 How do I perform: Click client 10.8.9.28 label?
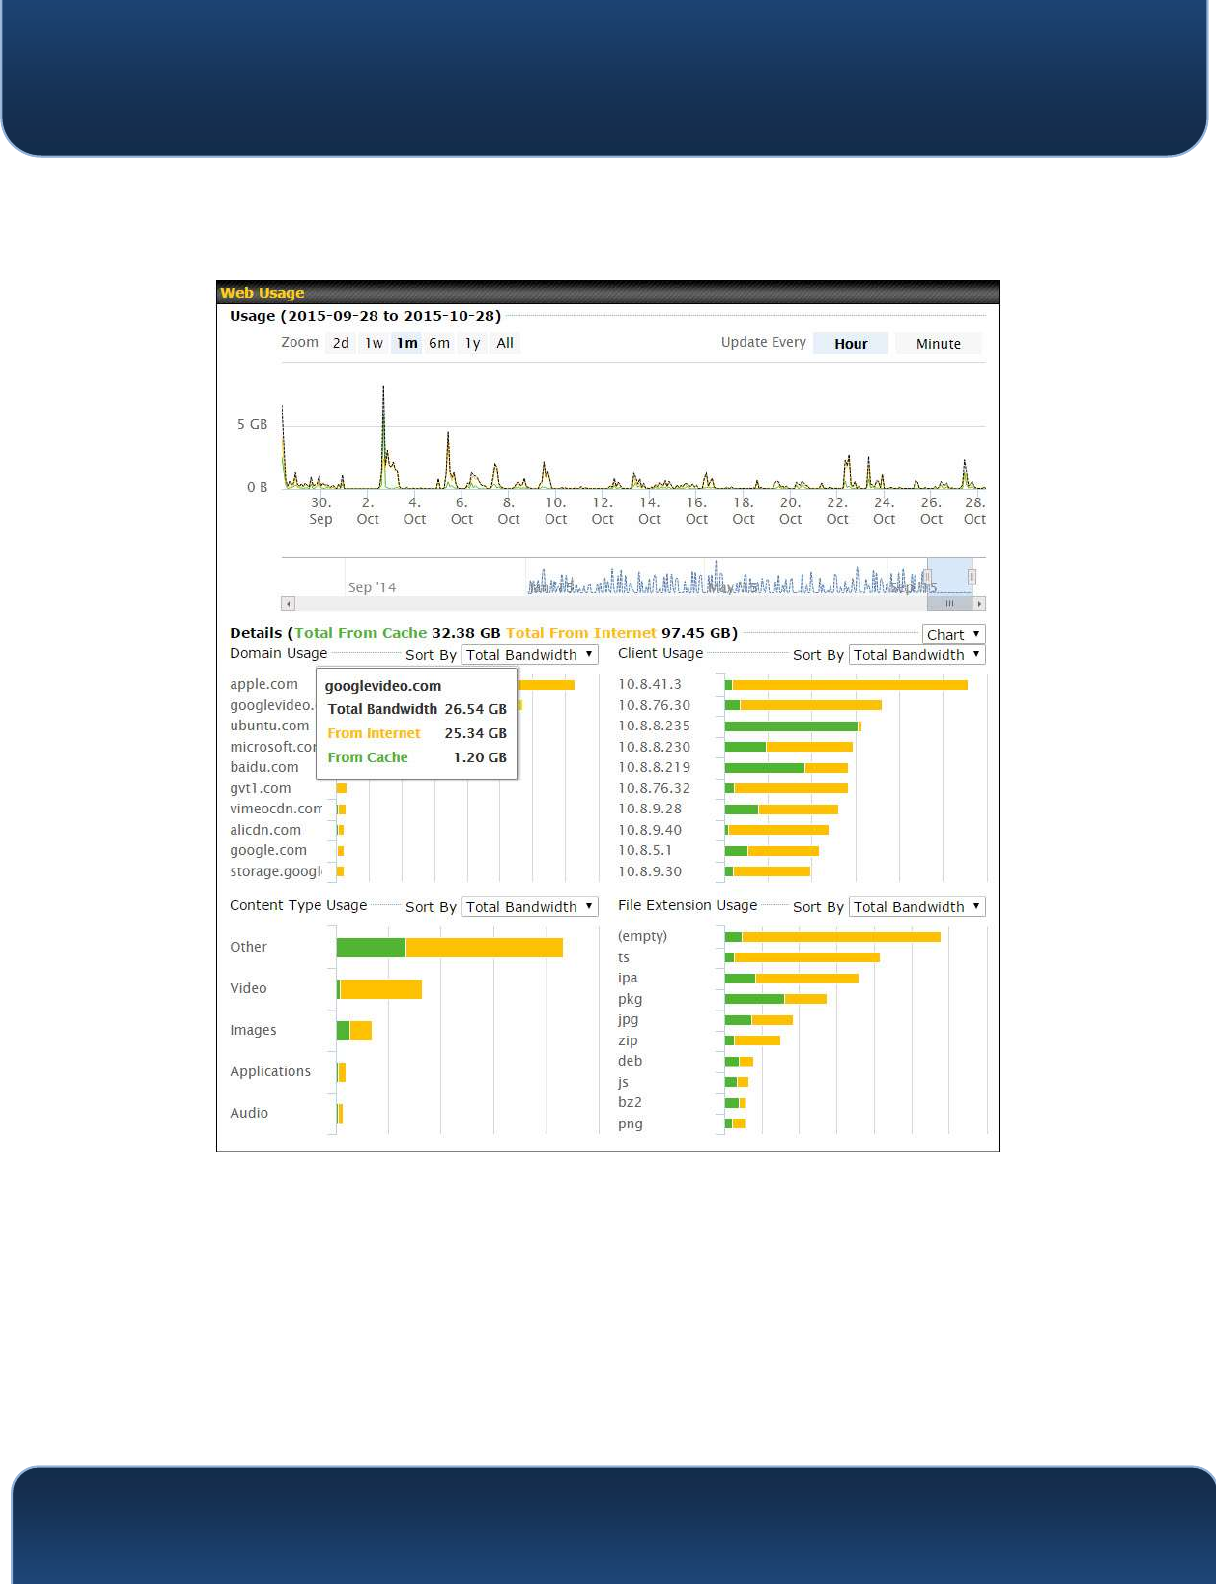650,809
